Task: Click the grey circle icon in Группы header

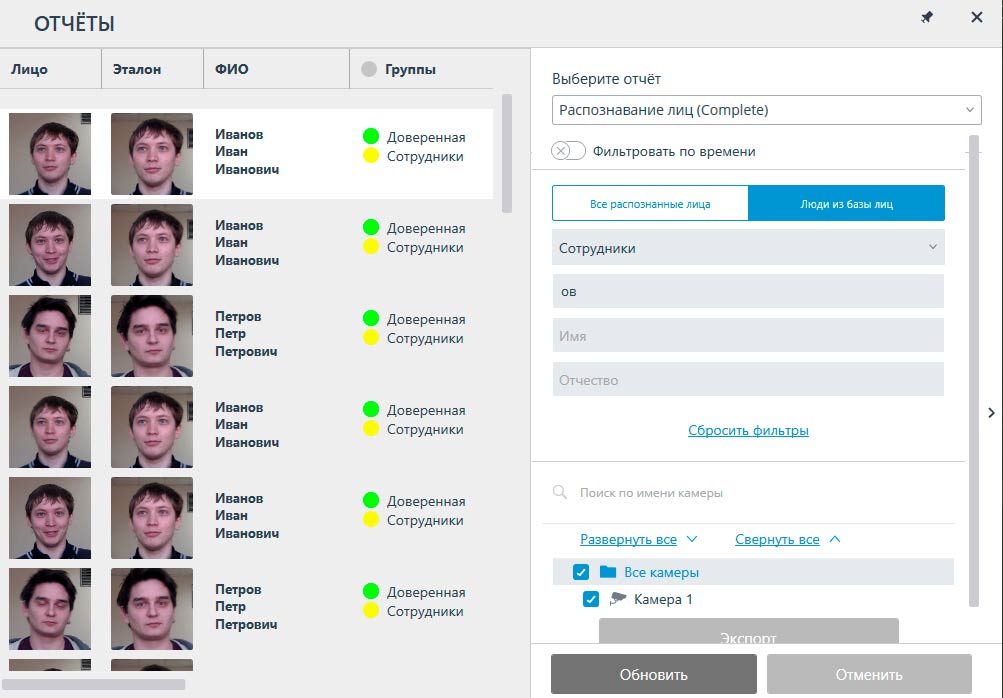Action: pyautogui.click(x=369, y=70)
